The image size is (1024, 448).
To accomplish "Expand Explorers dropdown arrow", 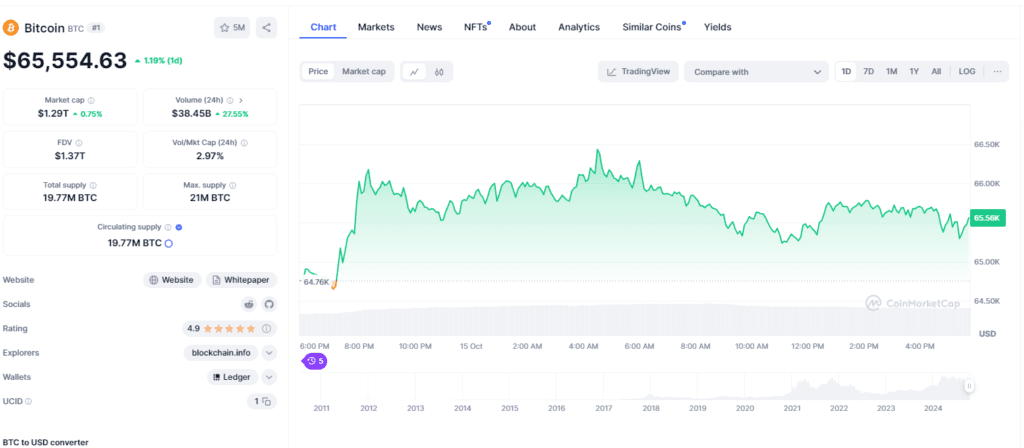I will 269,353.
